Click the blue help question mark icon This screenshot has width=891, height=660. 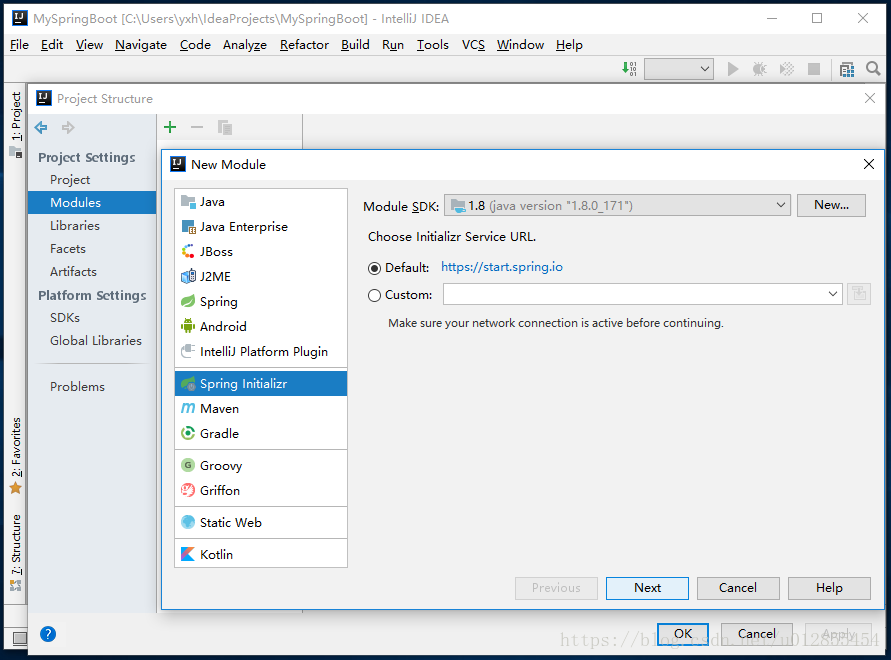(48, 634)
